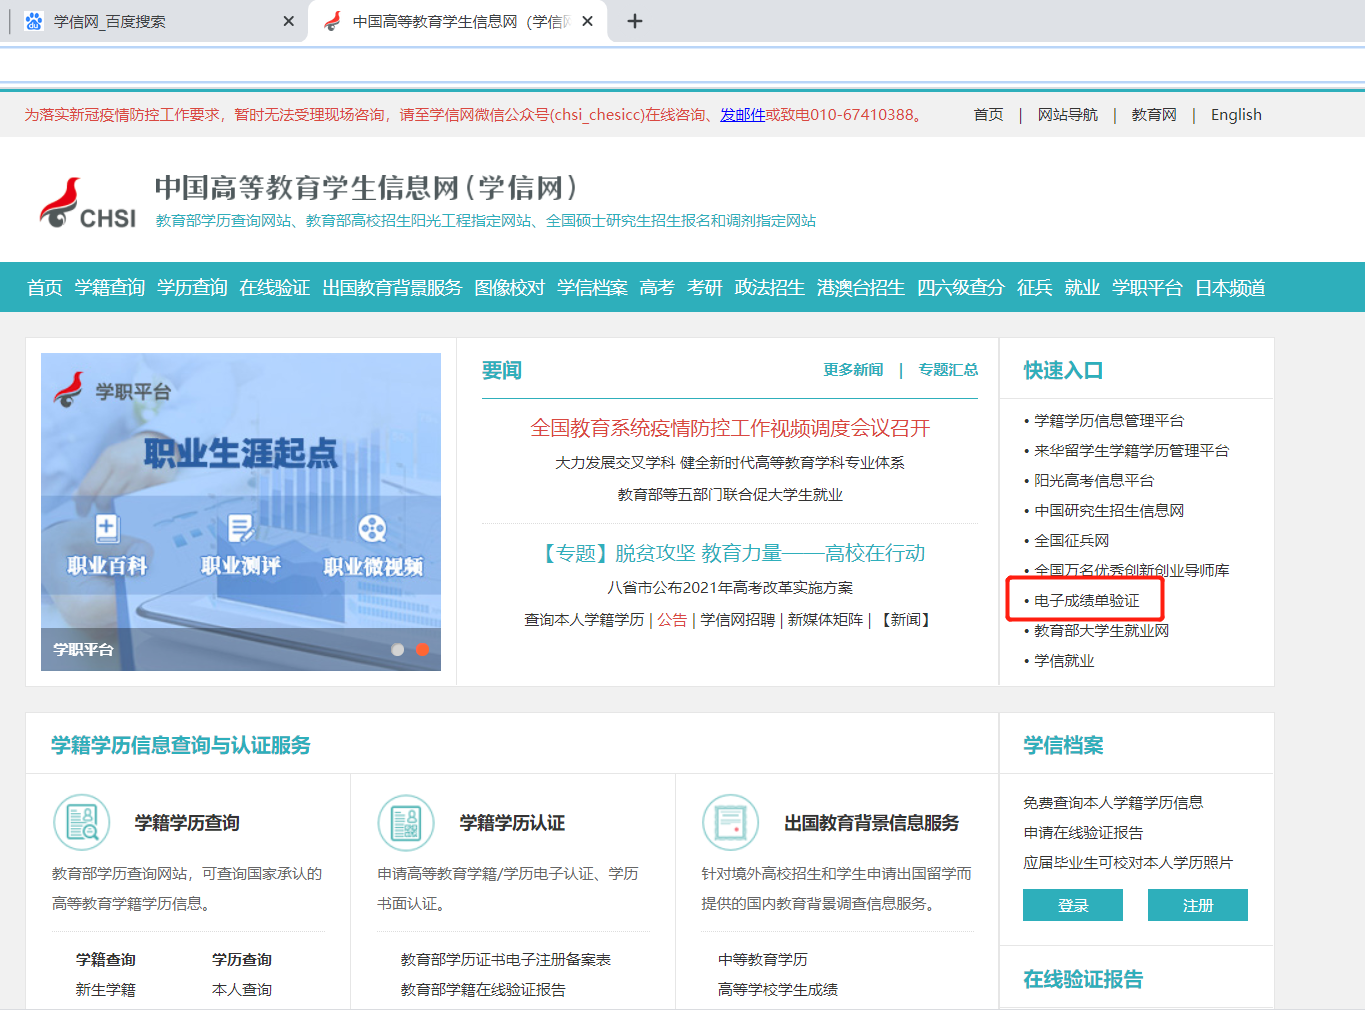
Task: Open 学历查询 in the navigation bar
Action: 192,288
